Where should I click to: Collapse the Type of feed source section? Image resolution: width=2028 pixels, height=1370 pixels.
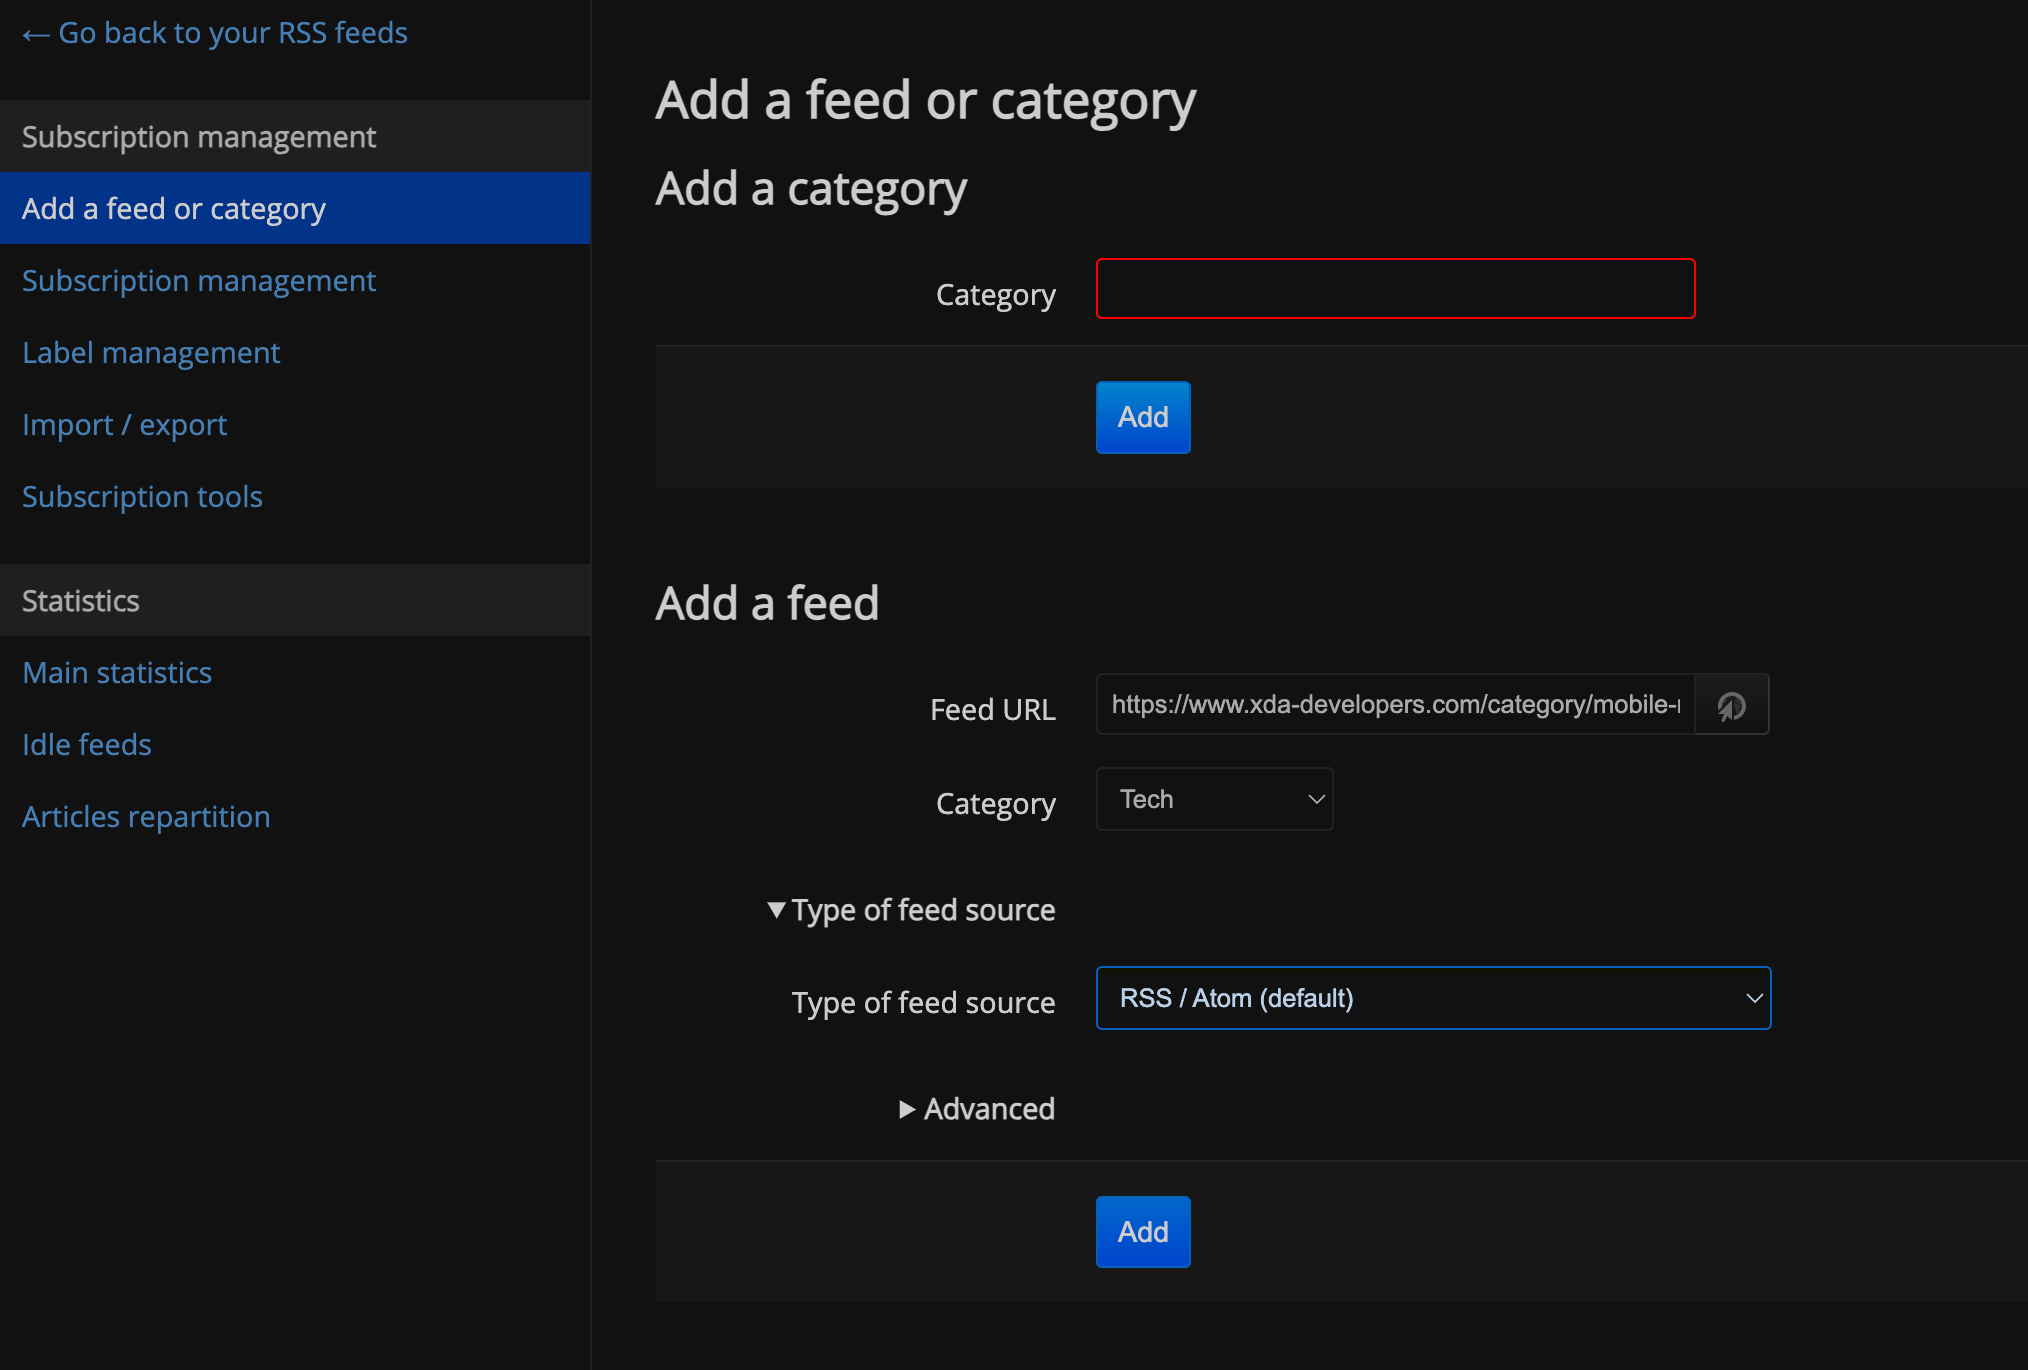pyautogui.click(x=911, y=910)
